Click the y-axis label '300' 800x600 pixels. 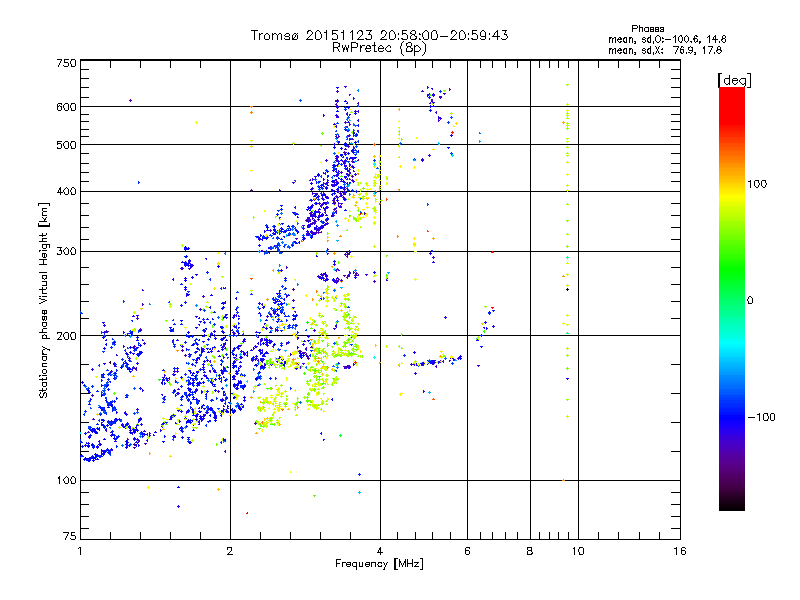[66, 252]
